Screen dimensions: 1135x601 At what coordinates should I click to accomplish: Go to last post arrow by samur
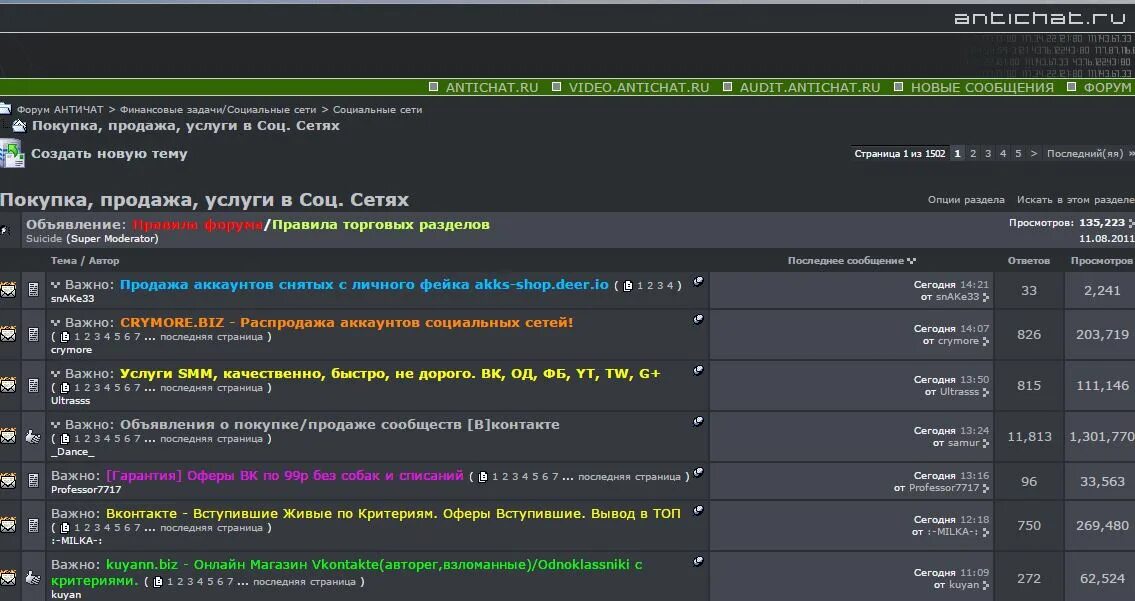point(985,444)
